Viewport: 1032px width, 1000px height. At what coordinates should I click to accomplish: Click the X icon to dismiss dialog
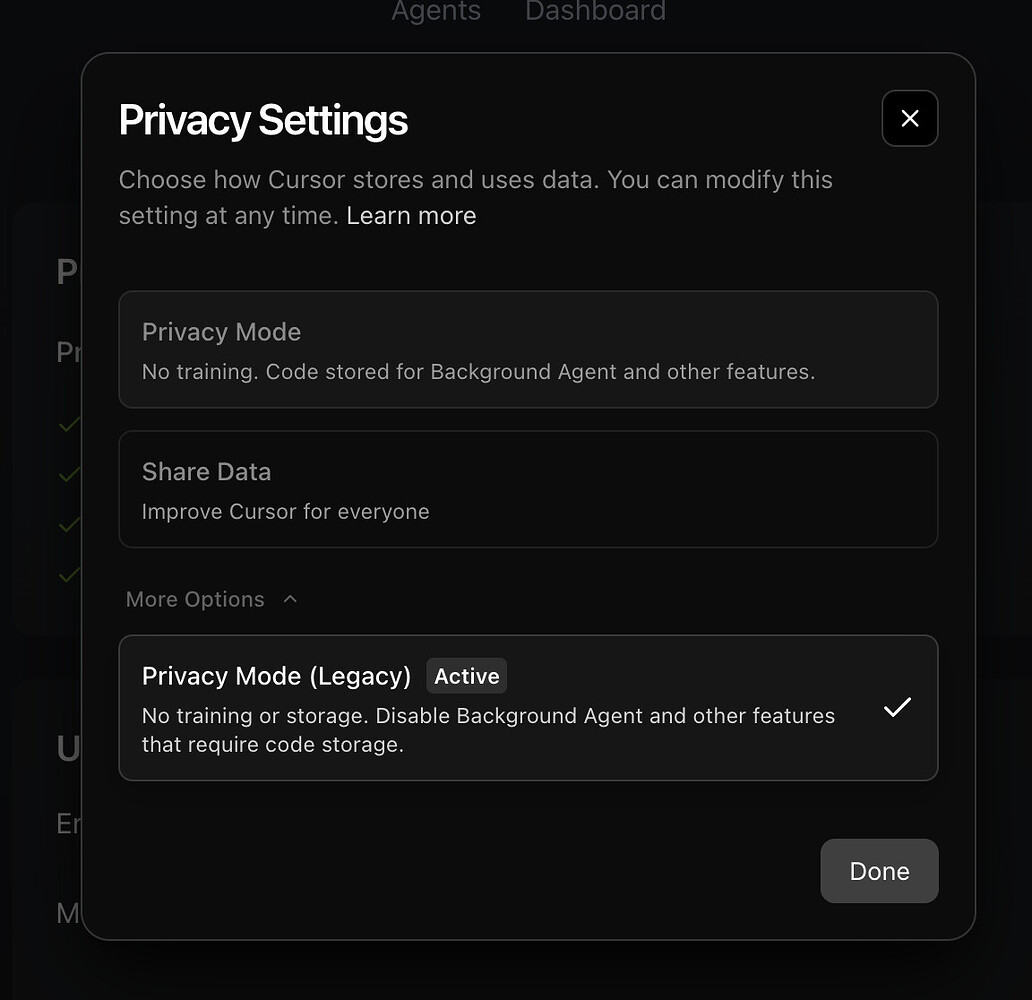tap(909, 118)
